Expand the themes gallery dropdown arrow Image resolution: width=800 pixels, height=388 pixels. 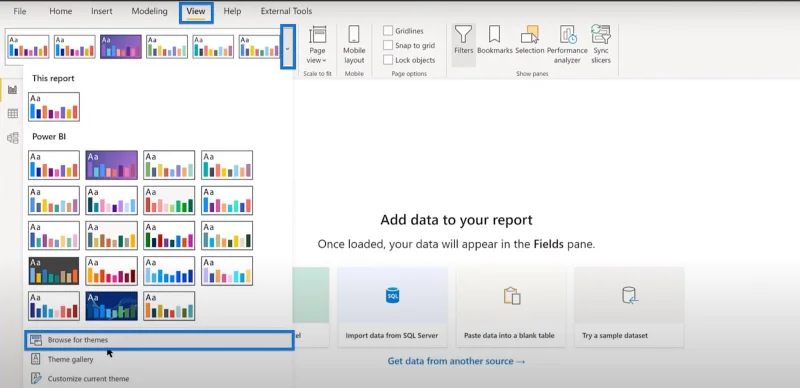point(288,47)
